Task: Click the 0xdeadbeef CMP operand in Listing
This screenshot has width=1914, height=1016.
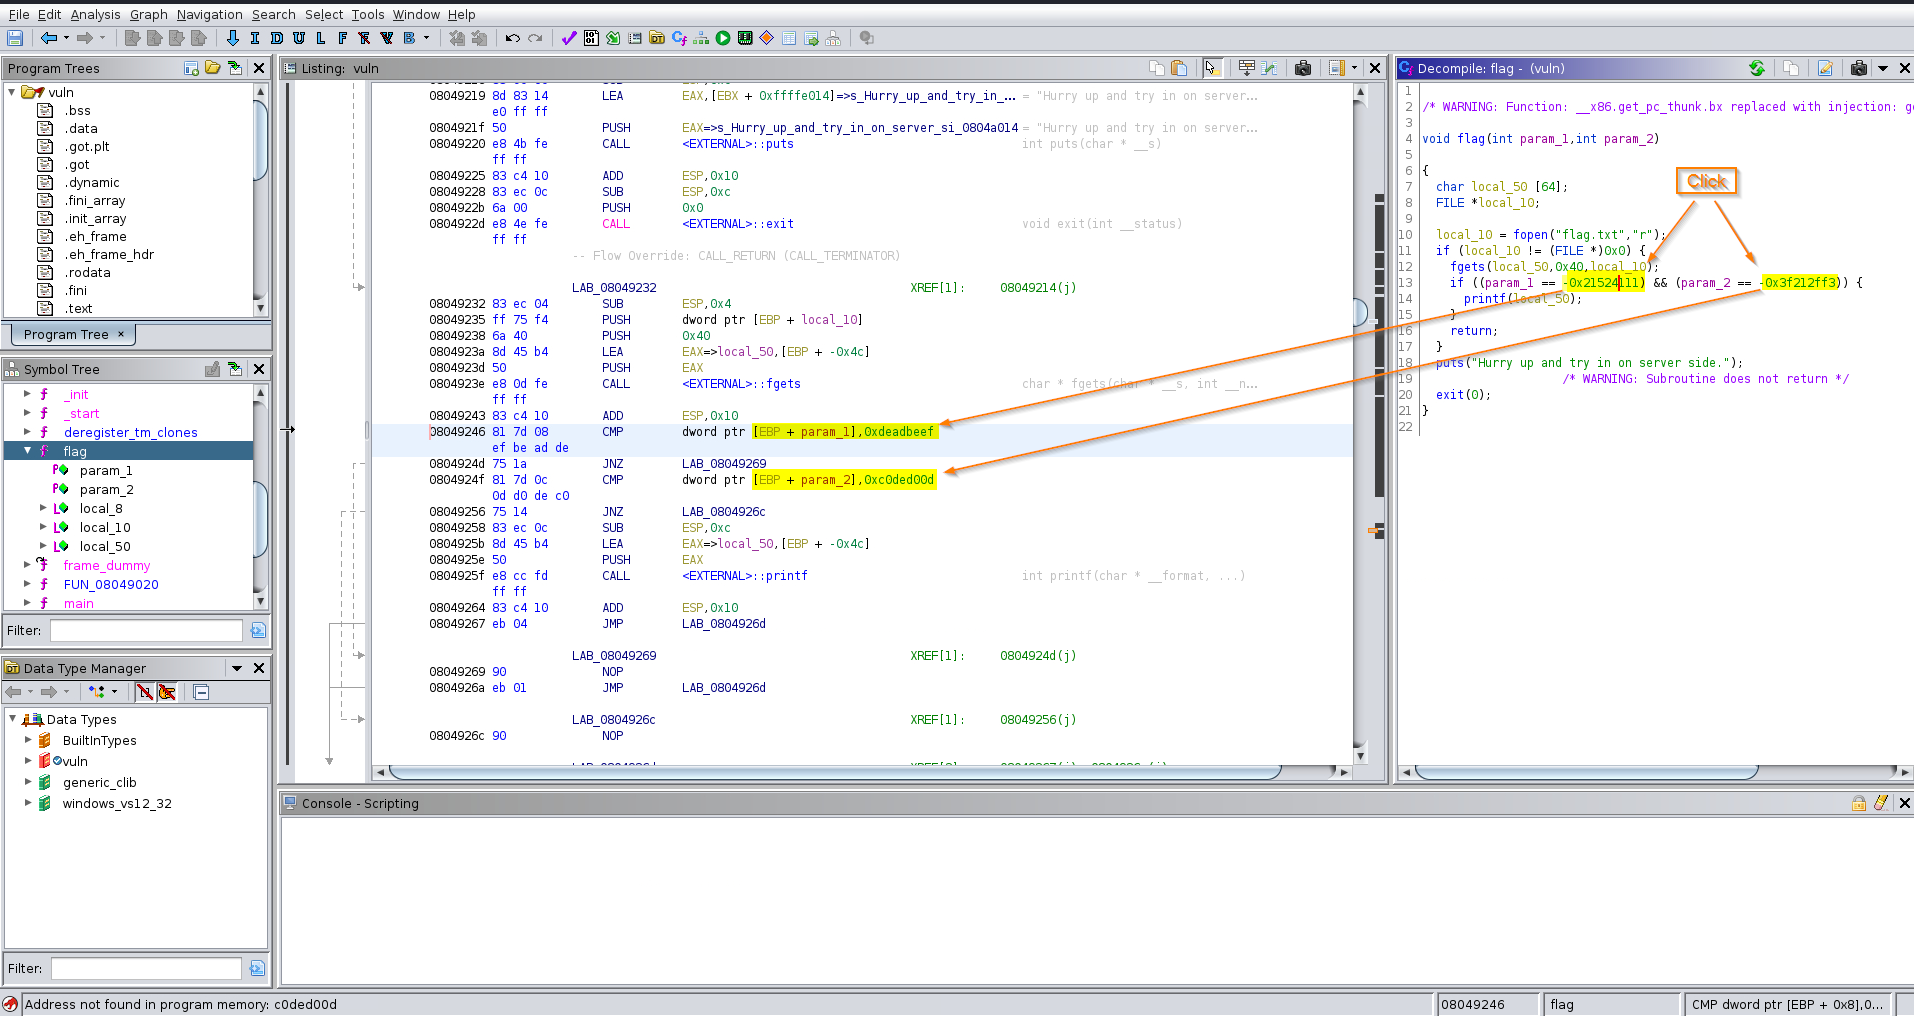Action: pyautogui.click(x=899, y=431)
